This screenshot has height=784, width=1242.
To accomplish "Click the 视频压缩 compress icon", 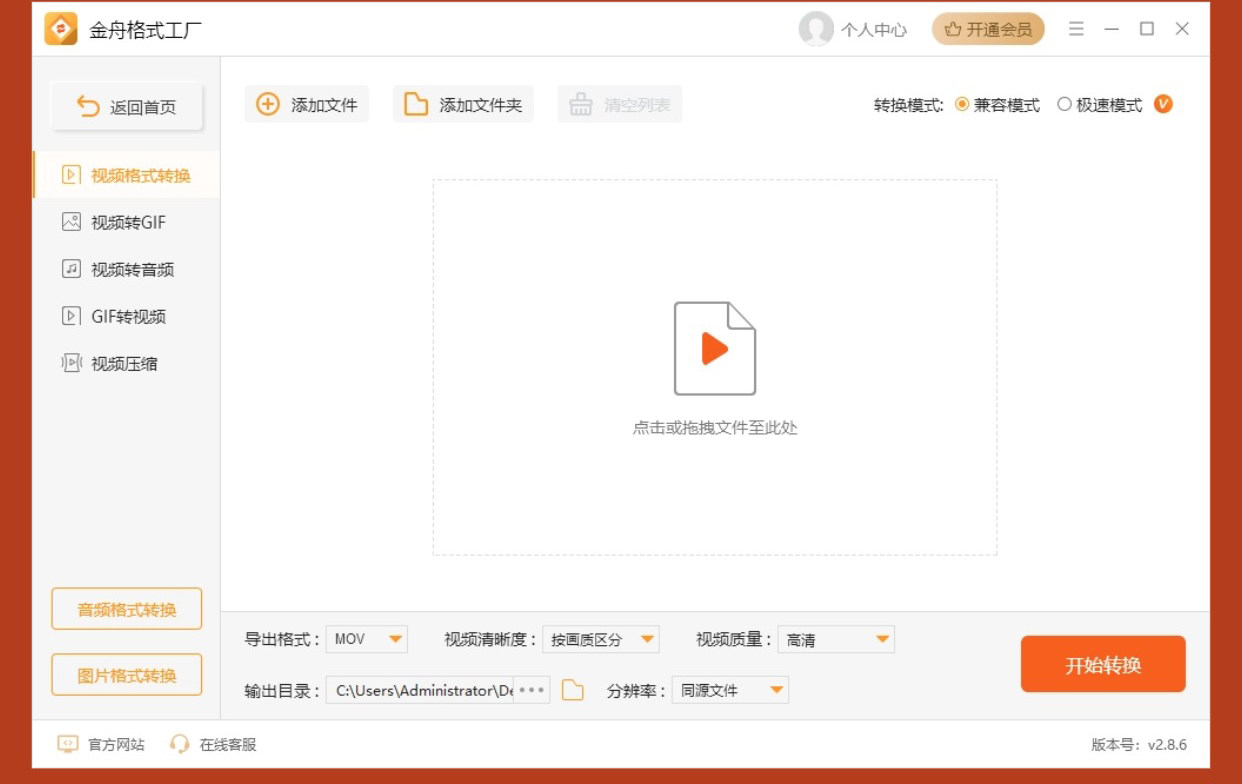I will (x=71, y=363).
